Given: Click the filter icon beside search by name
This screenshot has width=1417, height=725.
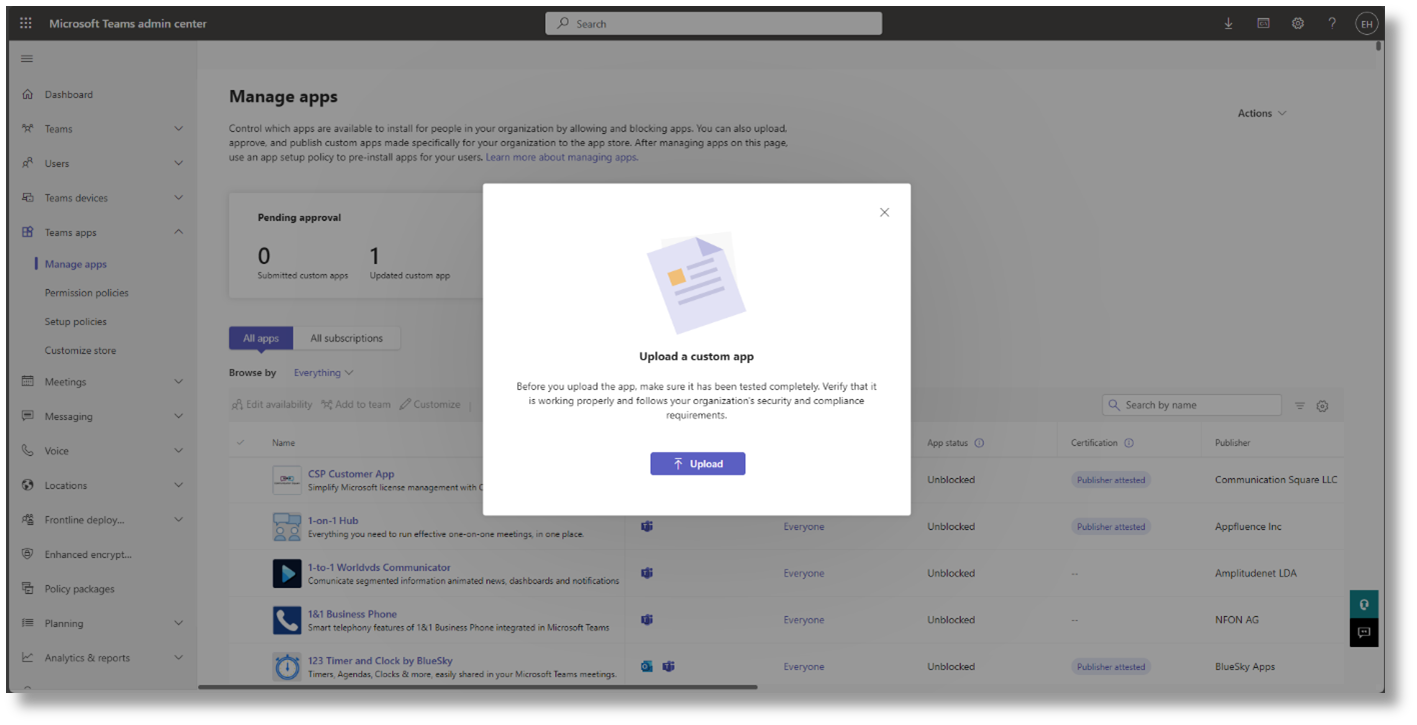Looking at the screenshot, I should 1300,406.
